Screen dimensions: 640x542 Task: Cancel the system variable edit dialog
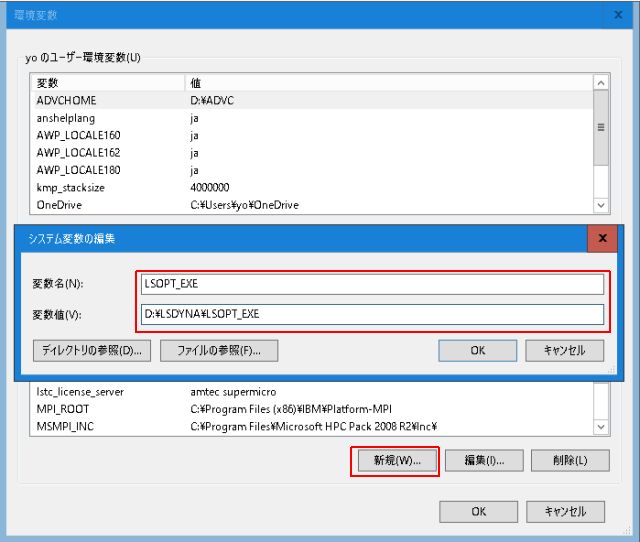coord(564,351)
